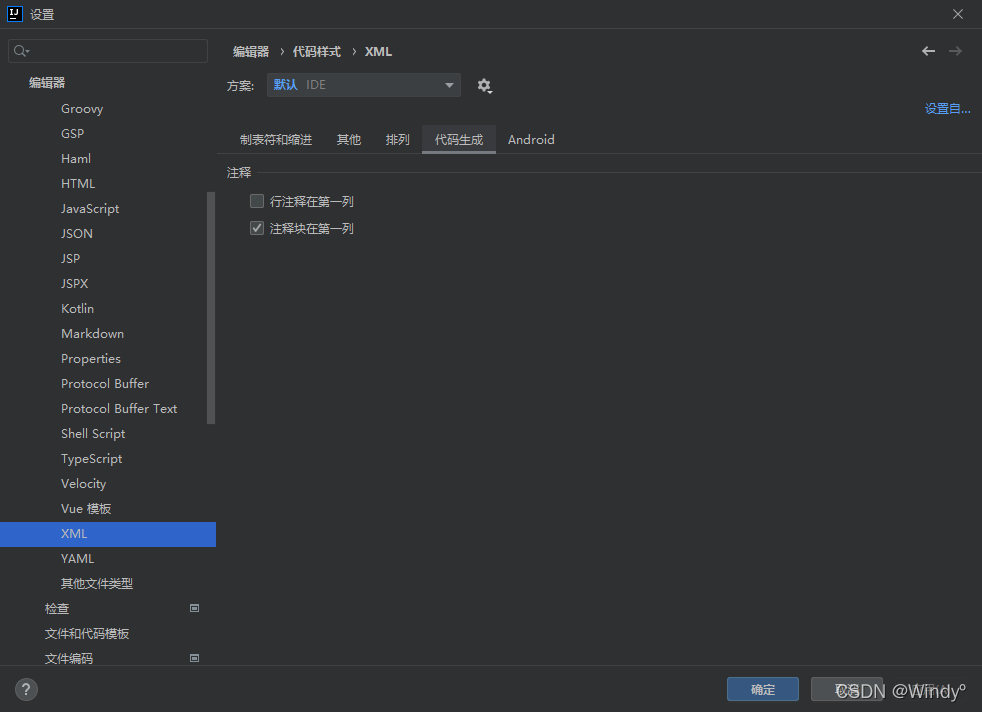
Task: Click the 确定 button
Action: pos(763,689)
